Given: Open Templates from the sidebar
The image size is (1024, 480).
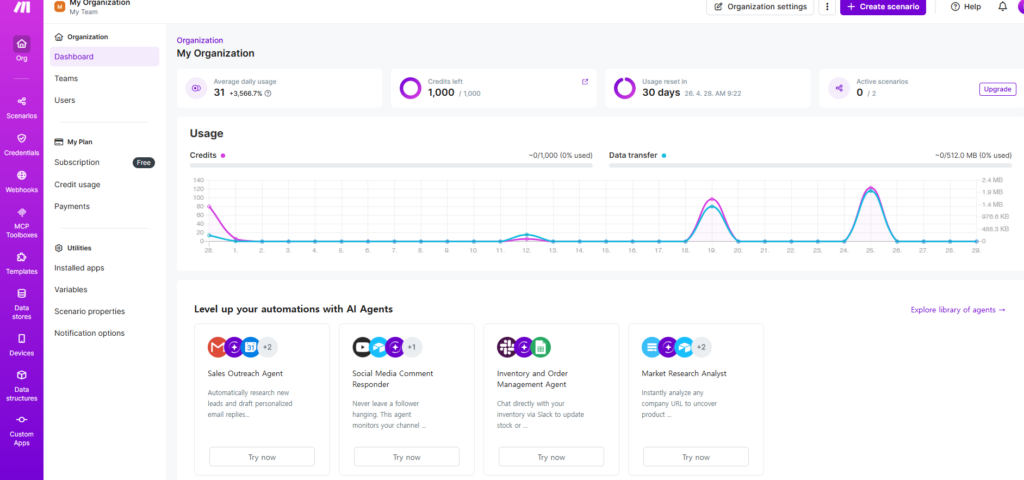Looking at the screenshot, I should [x=21, y=262].
